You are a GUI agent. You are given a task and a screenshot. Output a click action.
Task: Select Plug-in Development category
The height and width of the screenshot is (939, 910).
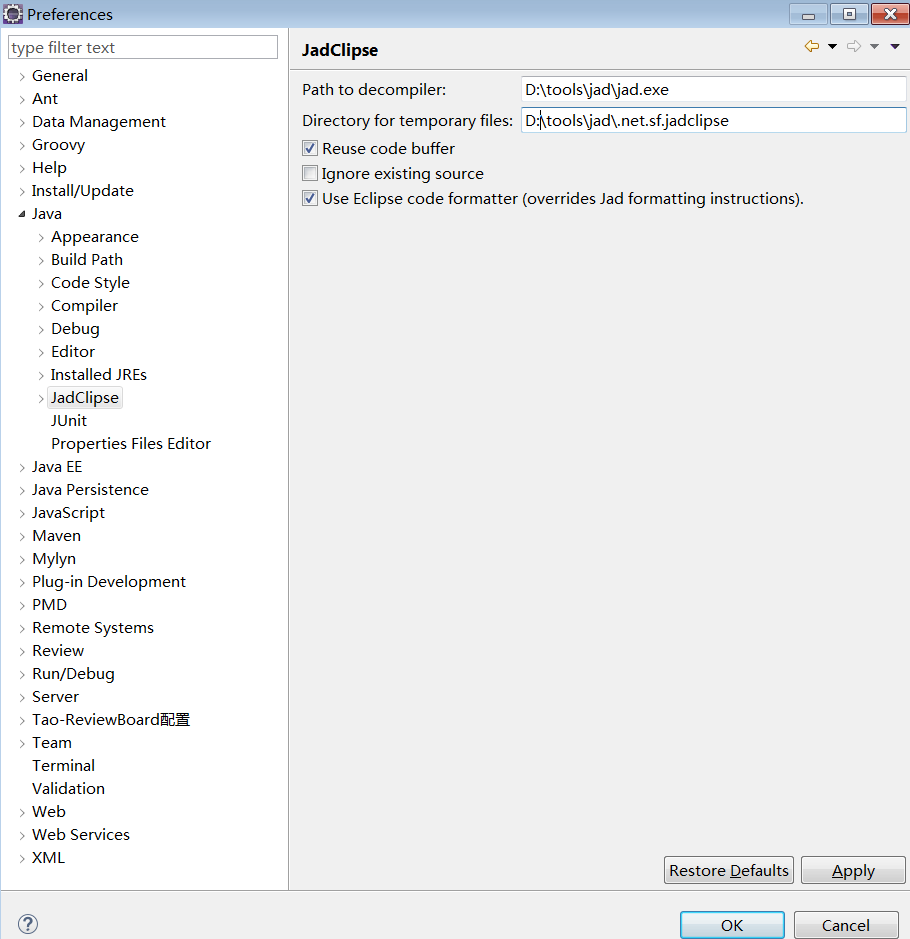(x=109, y=581)
